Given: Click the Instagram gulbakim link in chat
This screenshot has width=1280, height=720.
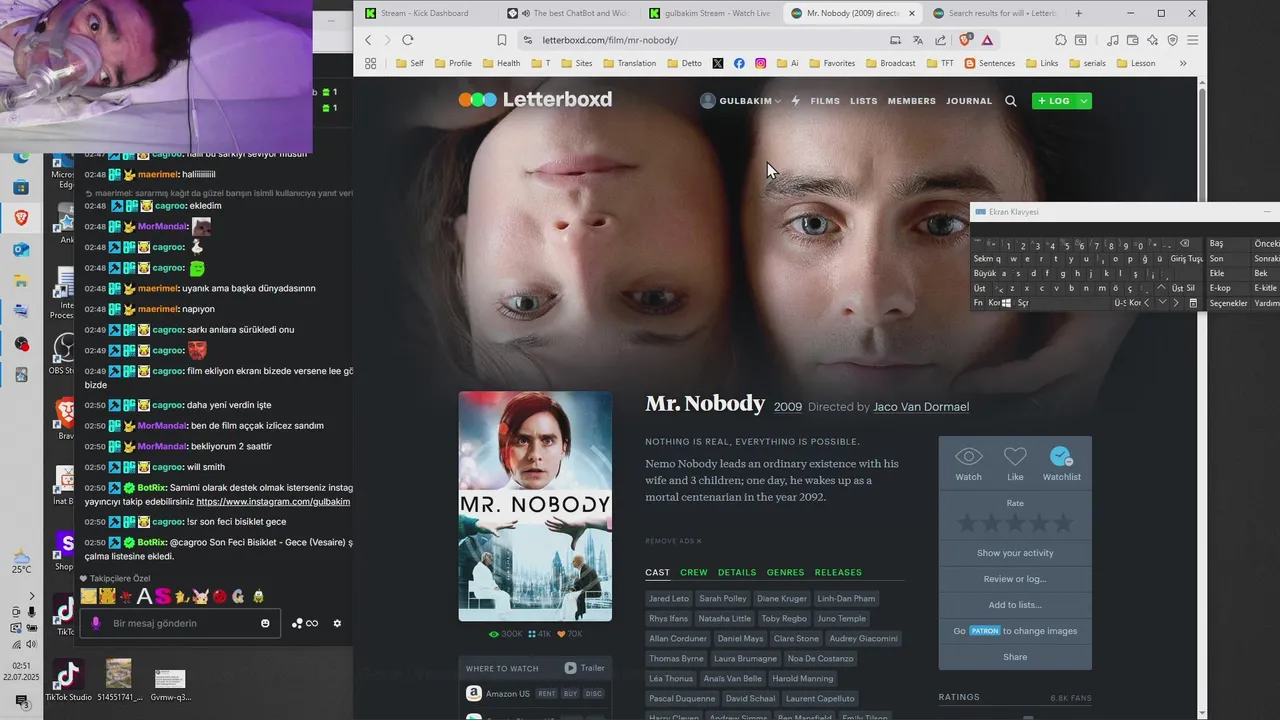Looking at the screenshot, I should 273,501.
